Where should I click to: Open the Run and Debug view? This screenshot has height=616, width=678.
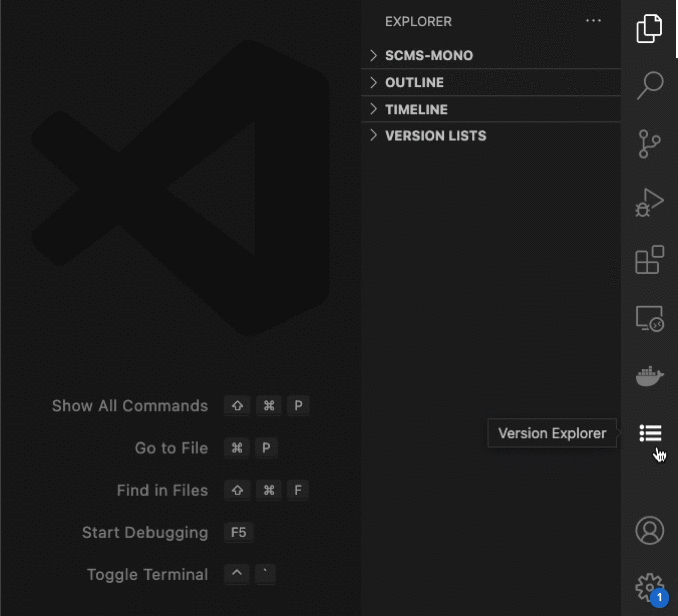[x=649, y=202]
